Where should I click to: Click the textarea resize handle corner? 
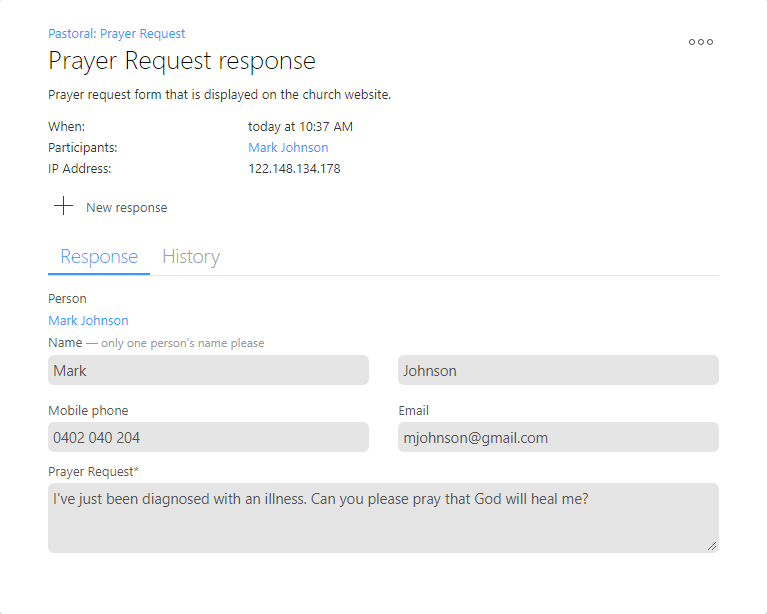[712, 546]
